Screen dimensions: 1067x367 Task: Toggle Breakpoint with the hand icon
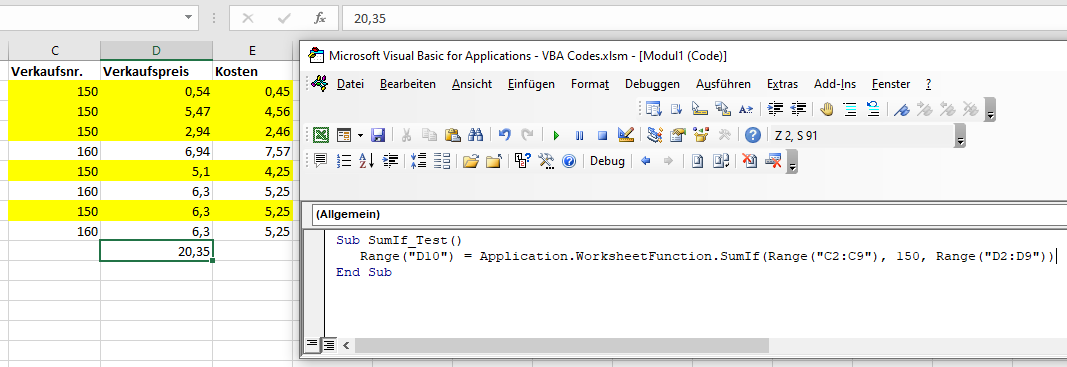pos(827,108)
